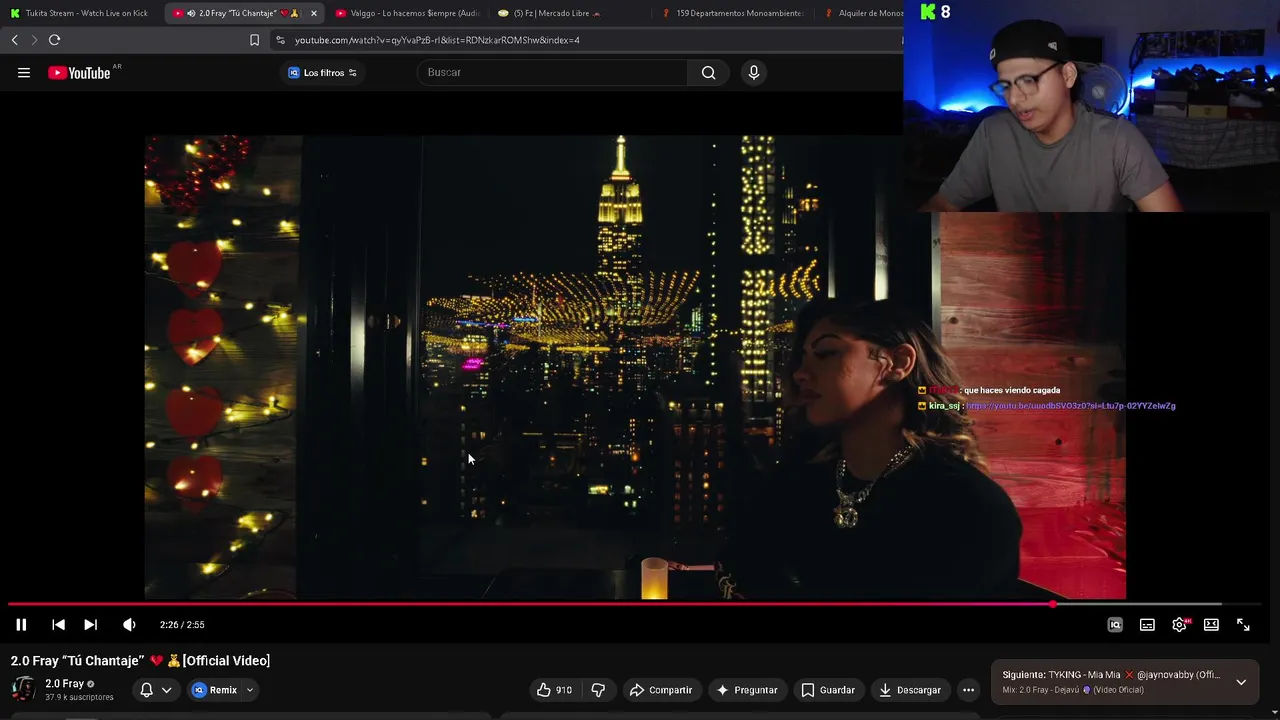
Task: Download the video with Descargar
Action: click(x=910, y=690)
